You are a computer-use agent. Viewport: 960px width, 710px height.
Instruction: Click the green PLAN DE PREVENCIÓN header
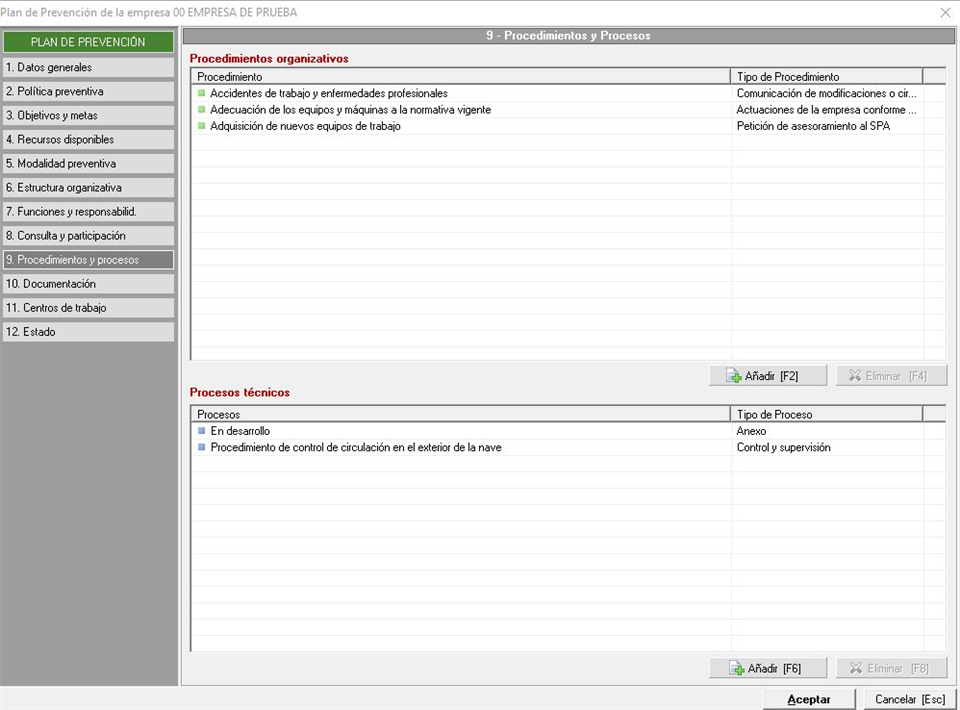pos(88,42)
